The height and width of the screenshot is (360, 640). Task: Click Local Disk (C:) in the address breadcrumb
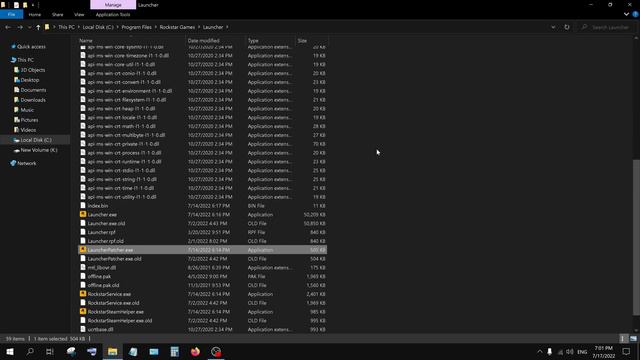point(98,27)
